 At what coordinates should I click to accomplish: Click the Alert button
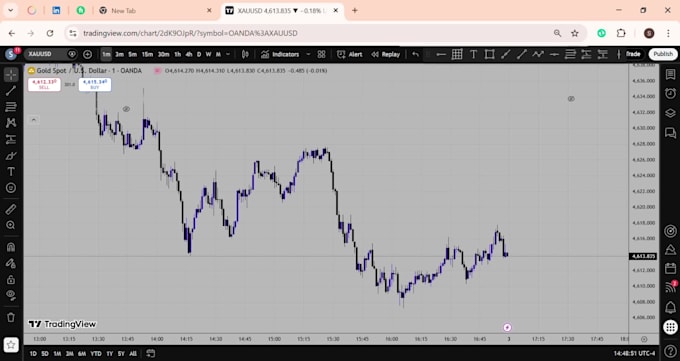(350, 54)
